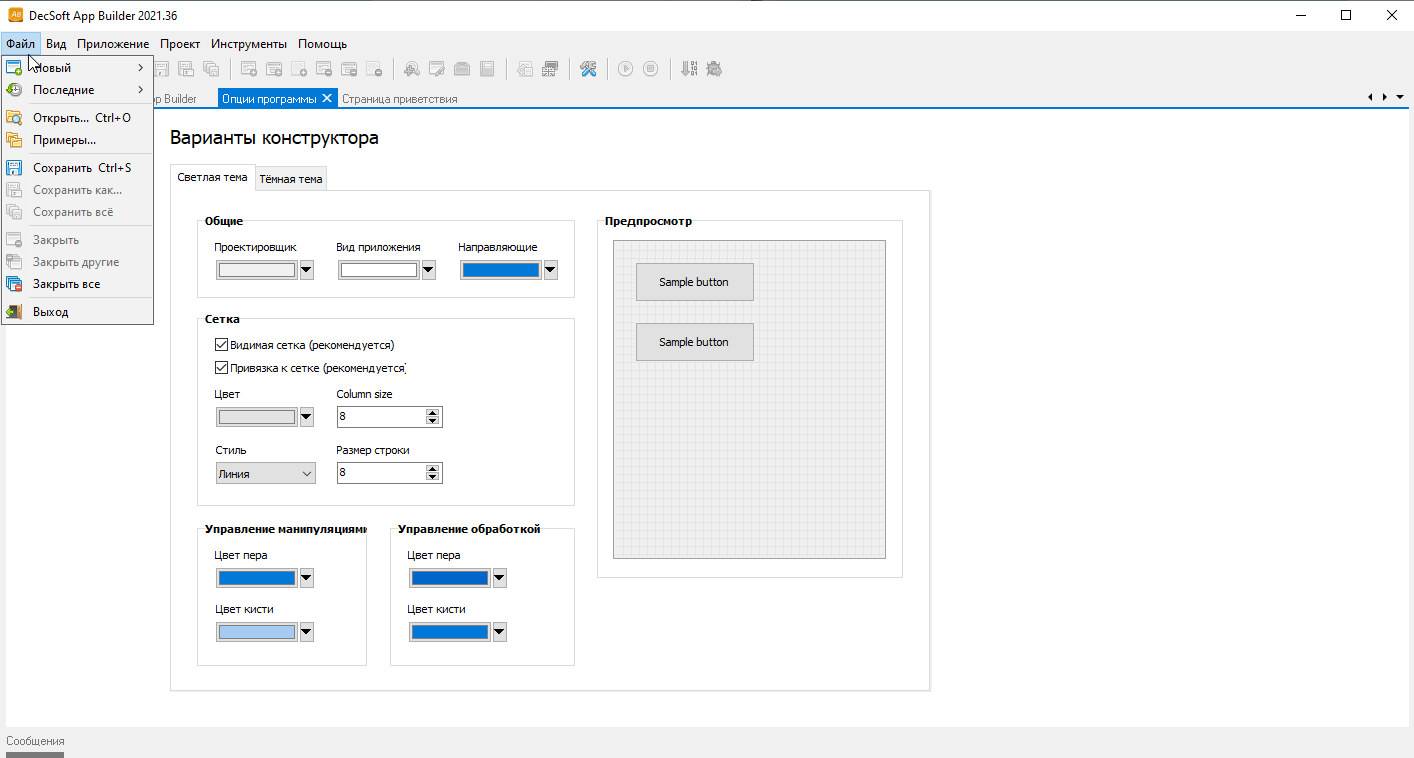Click the binary sort toolbar icon

pyautogui.click(x=689, y=69)
